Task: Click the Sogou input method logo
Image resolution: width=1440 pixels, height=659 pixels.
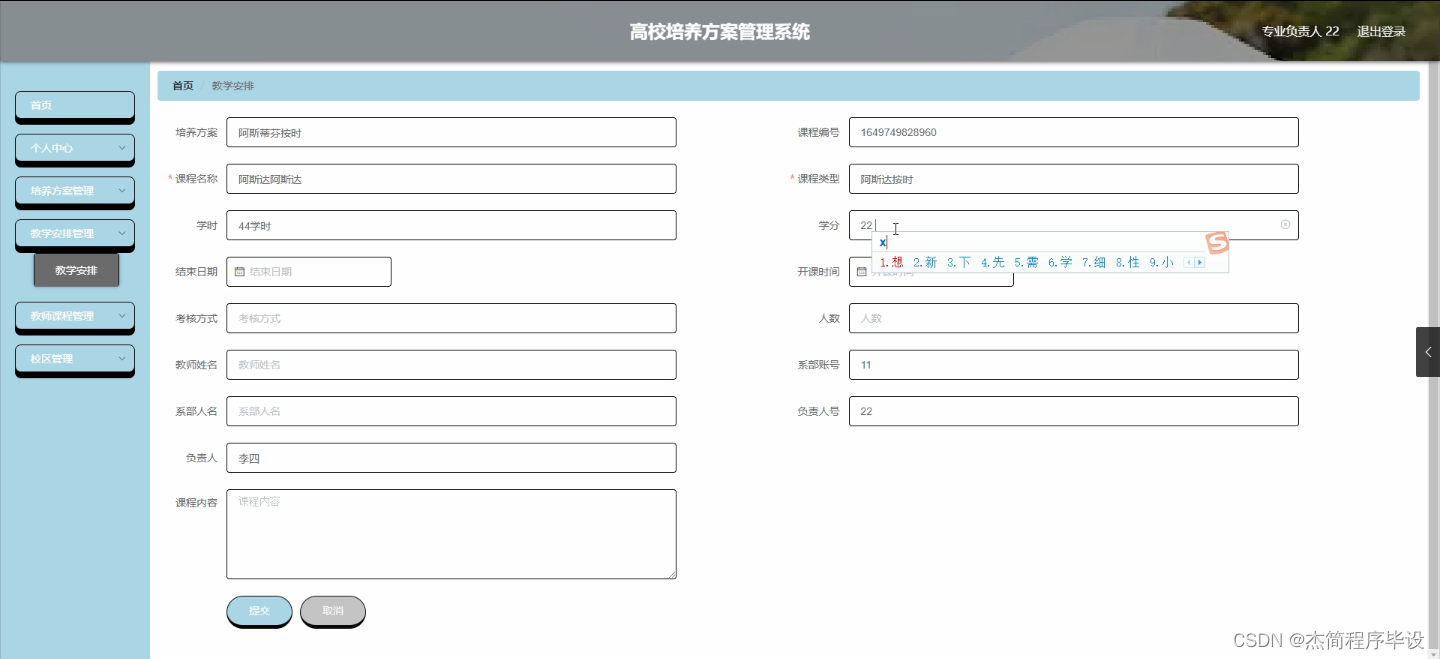Action: [x=1216, y=243]
